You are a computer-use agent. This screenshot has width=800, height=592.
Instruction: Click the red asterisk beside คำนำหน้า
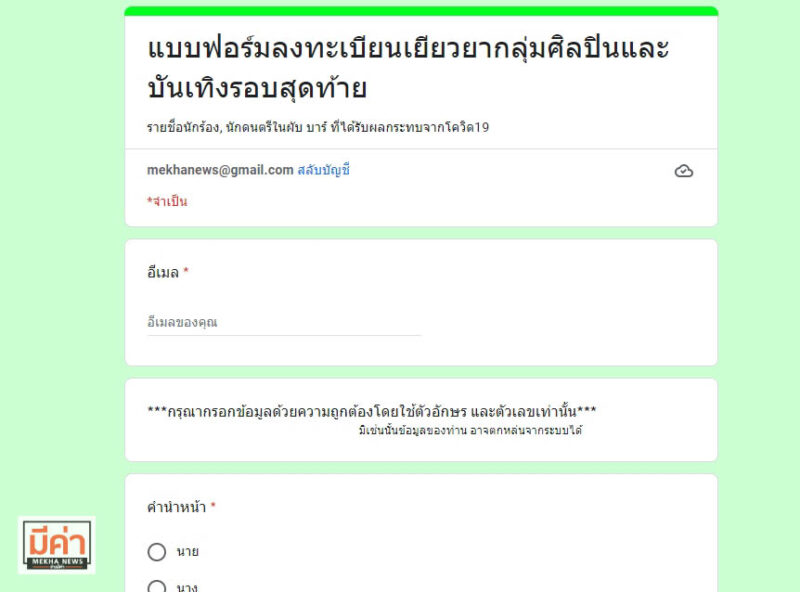tap(213, 505)
